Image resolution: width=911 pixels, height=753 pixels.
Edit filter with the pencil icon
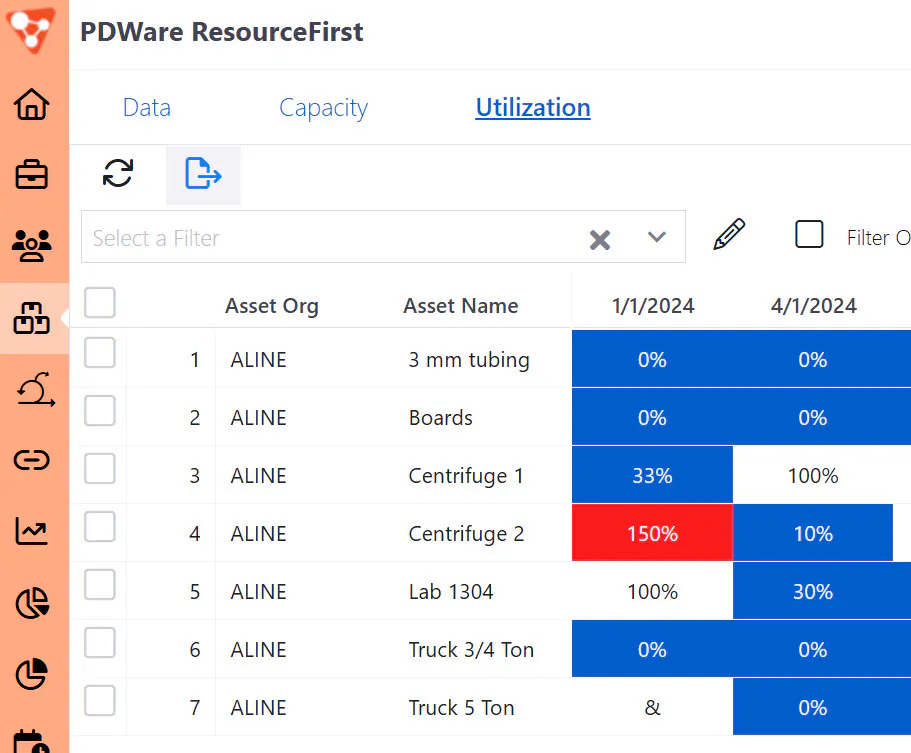(729, 234)
